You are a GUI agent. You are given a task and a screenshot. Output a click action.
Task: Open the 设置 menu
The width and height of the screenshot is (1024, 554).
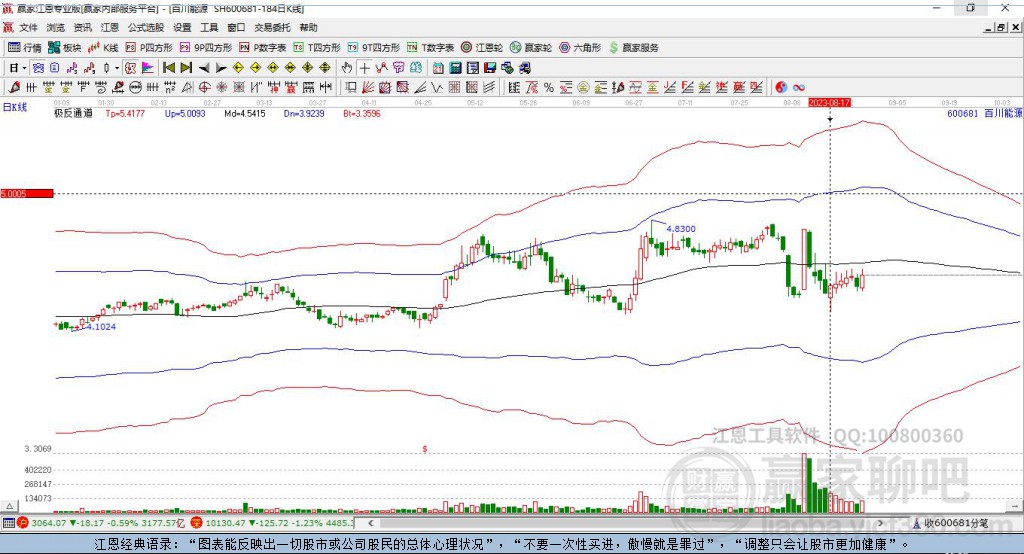182,27
